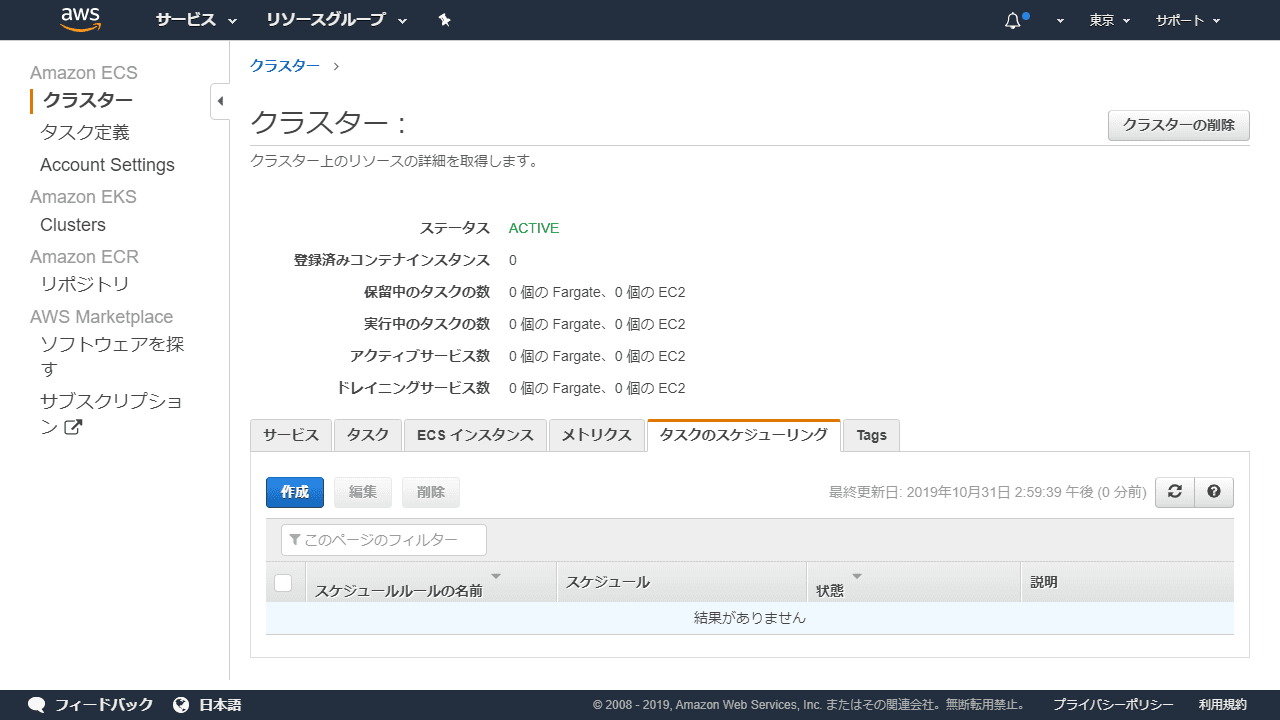This screenshot has width=1280, height=720.
Task: Expand the サービス menu
Action: pyautogui.click(x=196, y=20)
